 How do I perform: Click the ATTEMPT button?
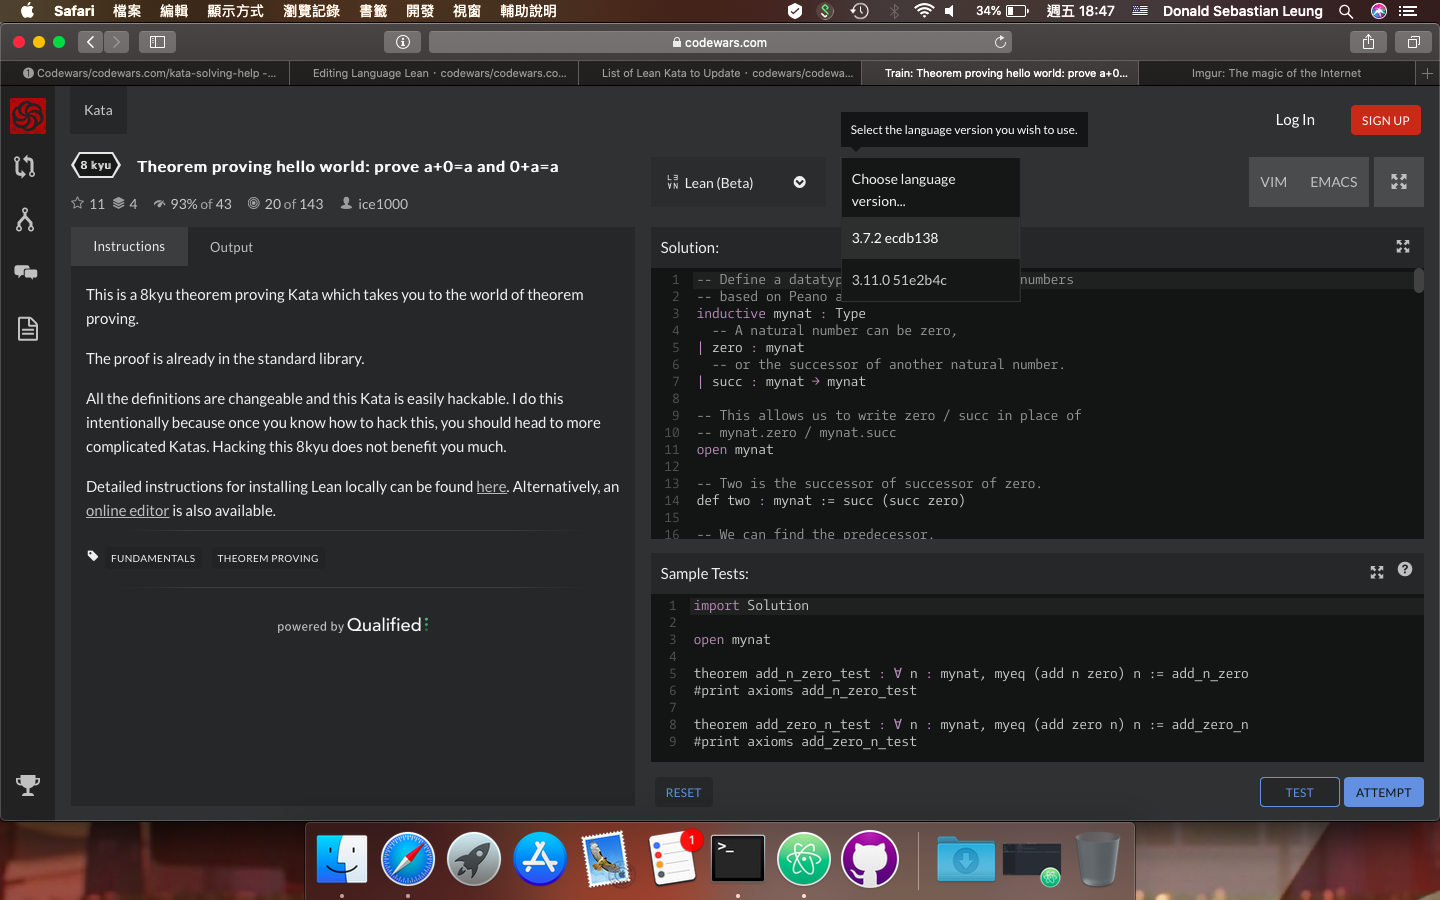1383,792
